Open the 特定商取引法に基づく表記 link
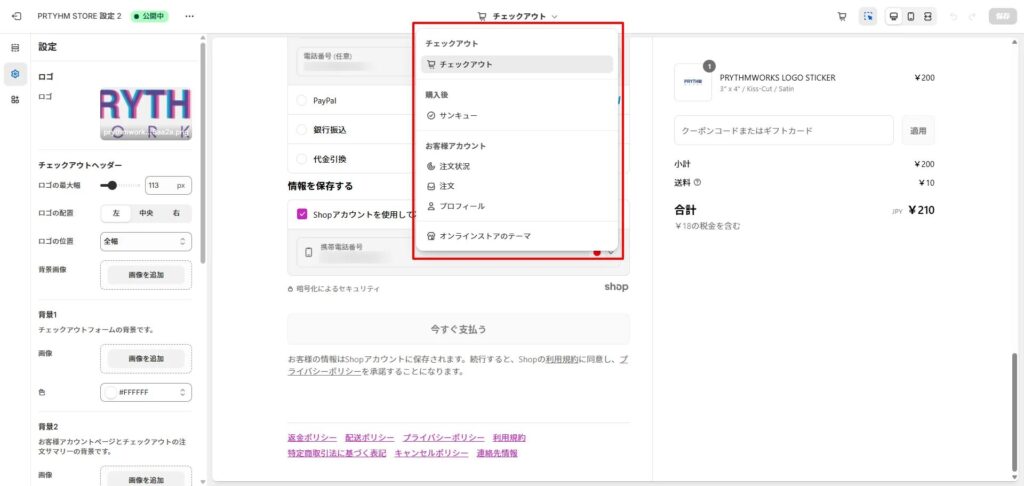 [337, 453]
